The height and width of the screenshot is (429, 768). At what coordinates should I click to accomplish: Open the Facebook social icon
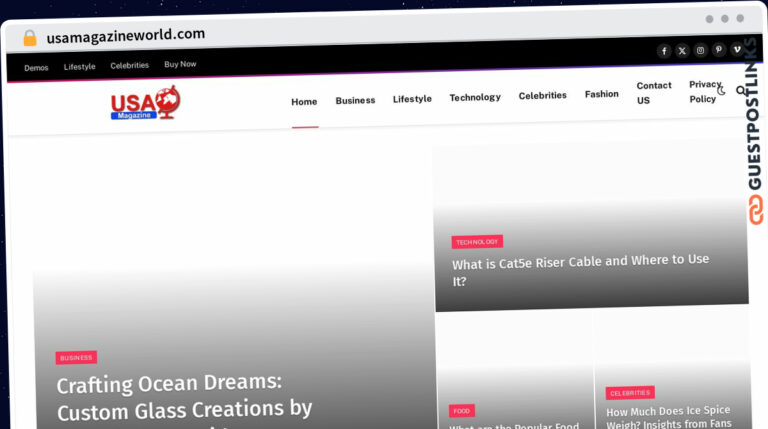pos(664,51)
